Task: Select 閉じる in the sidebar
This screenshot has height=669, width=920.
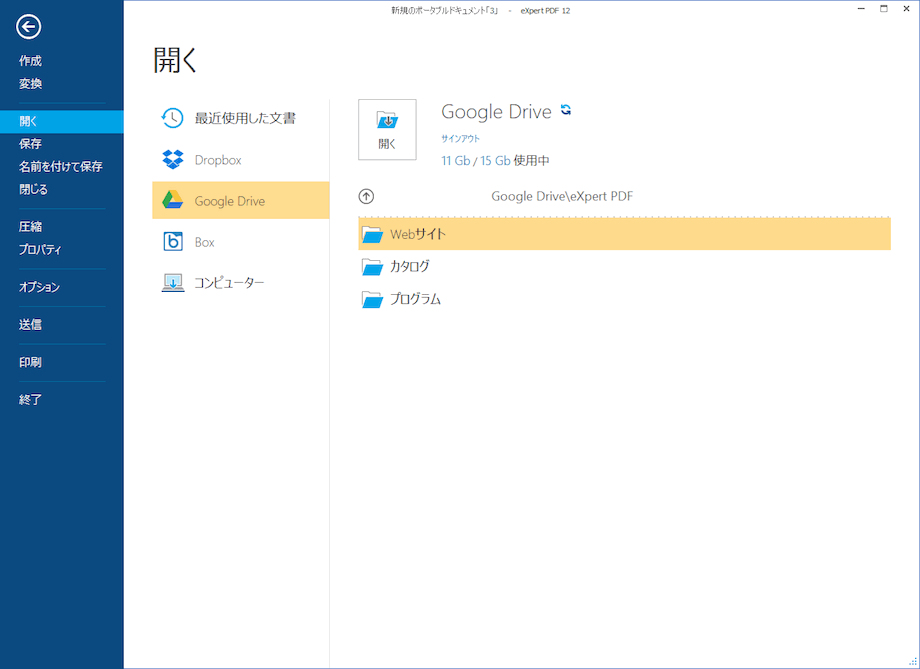Action: pos(33,190)
